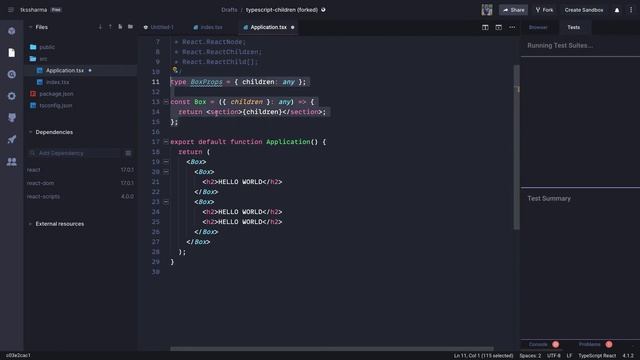Open the Live collaboration people panel
Viewport: 640px width, 360px height.
coord(12,162)
